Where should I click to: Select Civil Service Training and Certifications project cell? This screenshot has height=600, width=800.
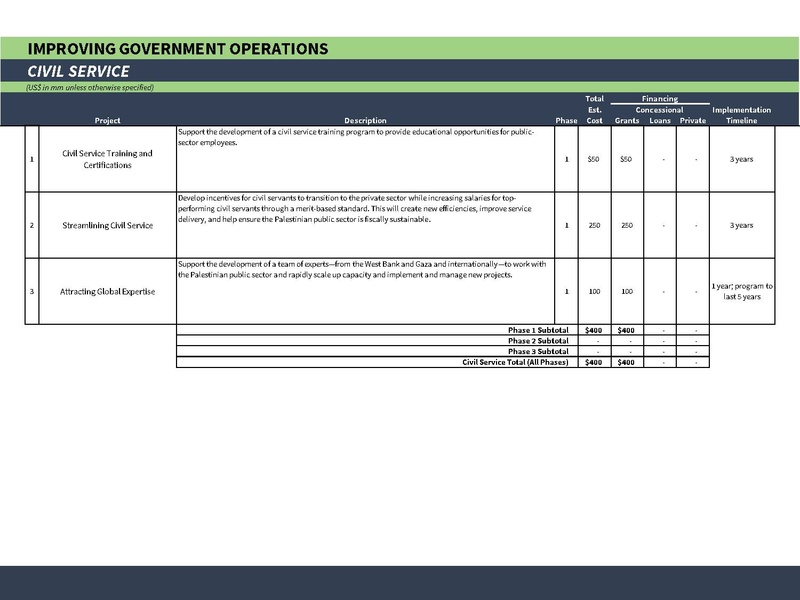click(107, 159)
